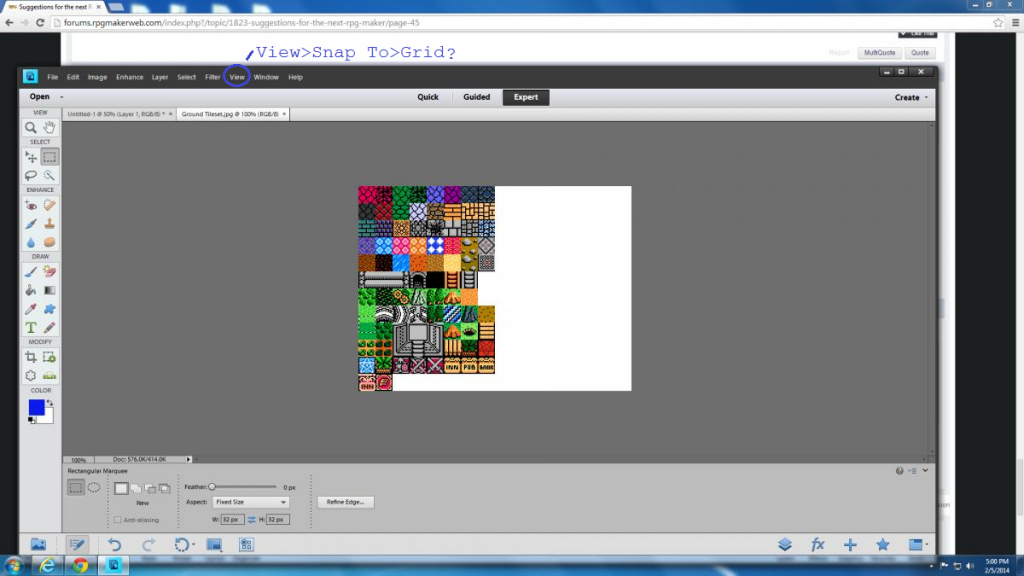Open the Layer menu
The width and height of the screenshot is (1024, 576).
coord(160,77)
